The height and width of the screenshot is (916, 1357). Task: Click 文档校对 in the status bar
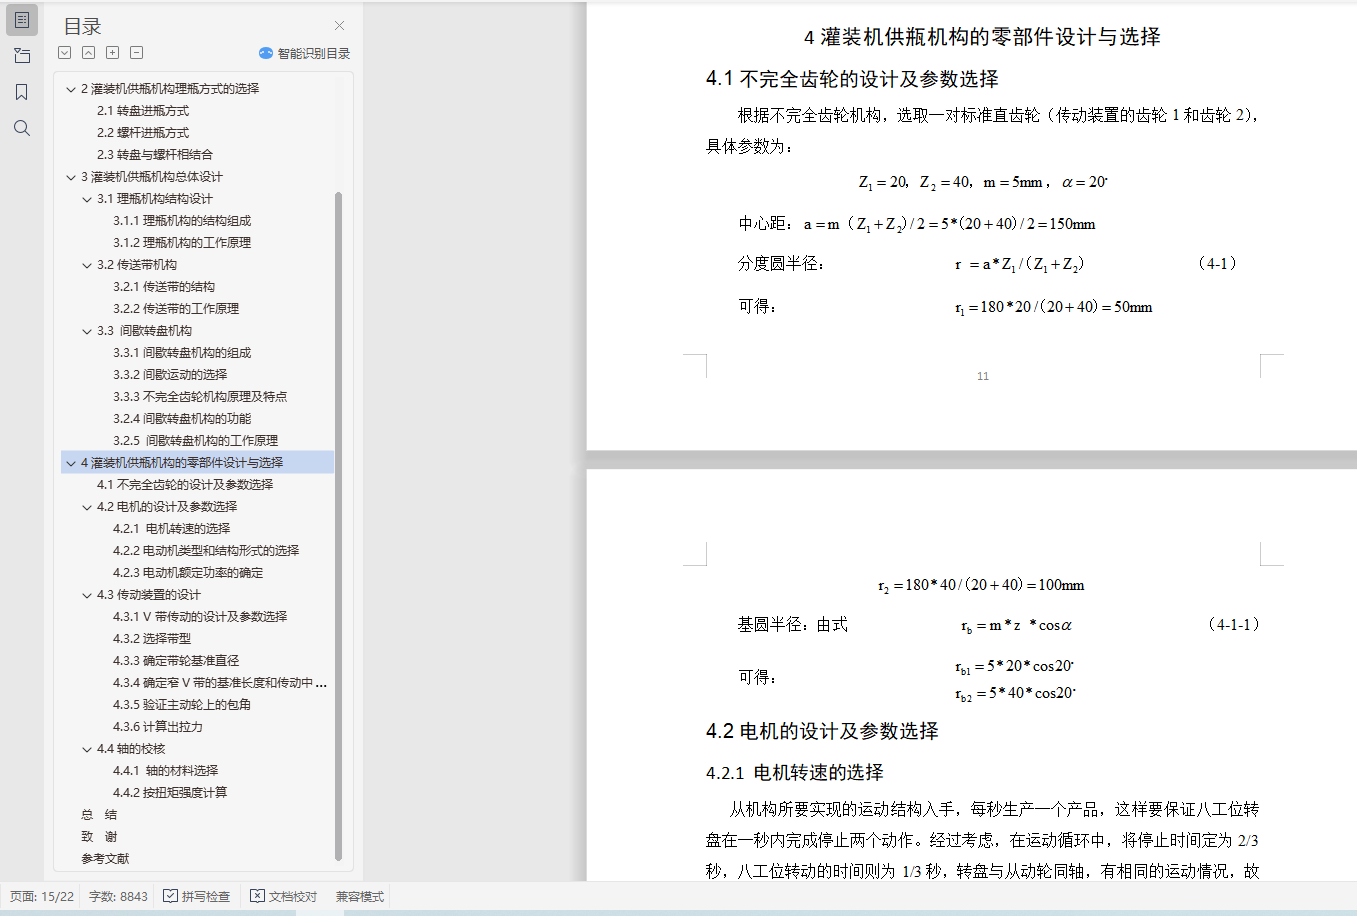[x=284, y=897]
